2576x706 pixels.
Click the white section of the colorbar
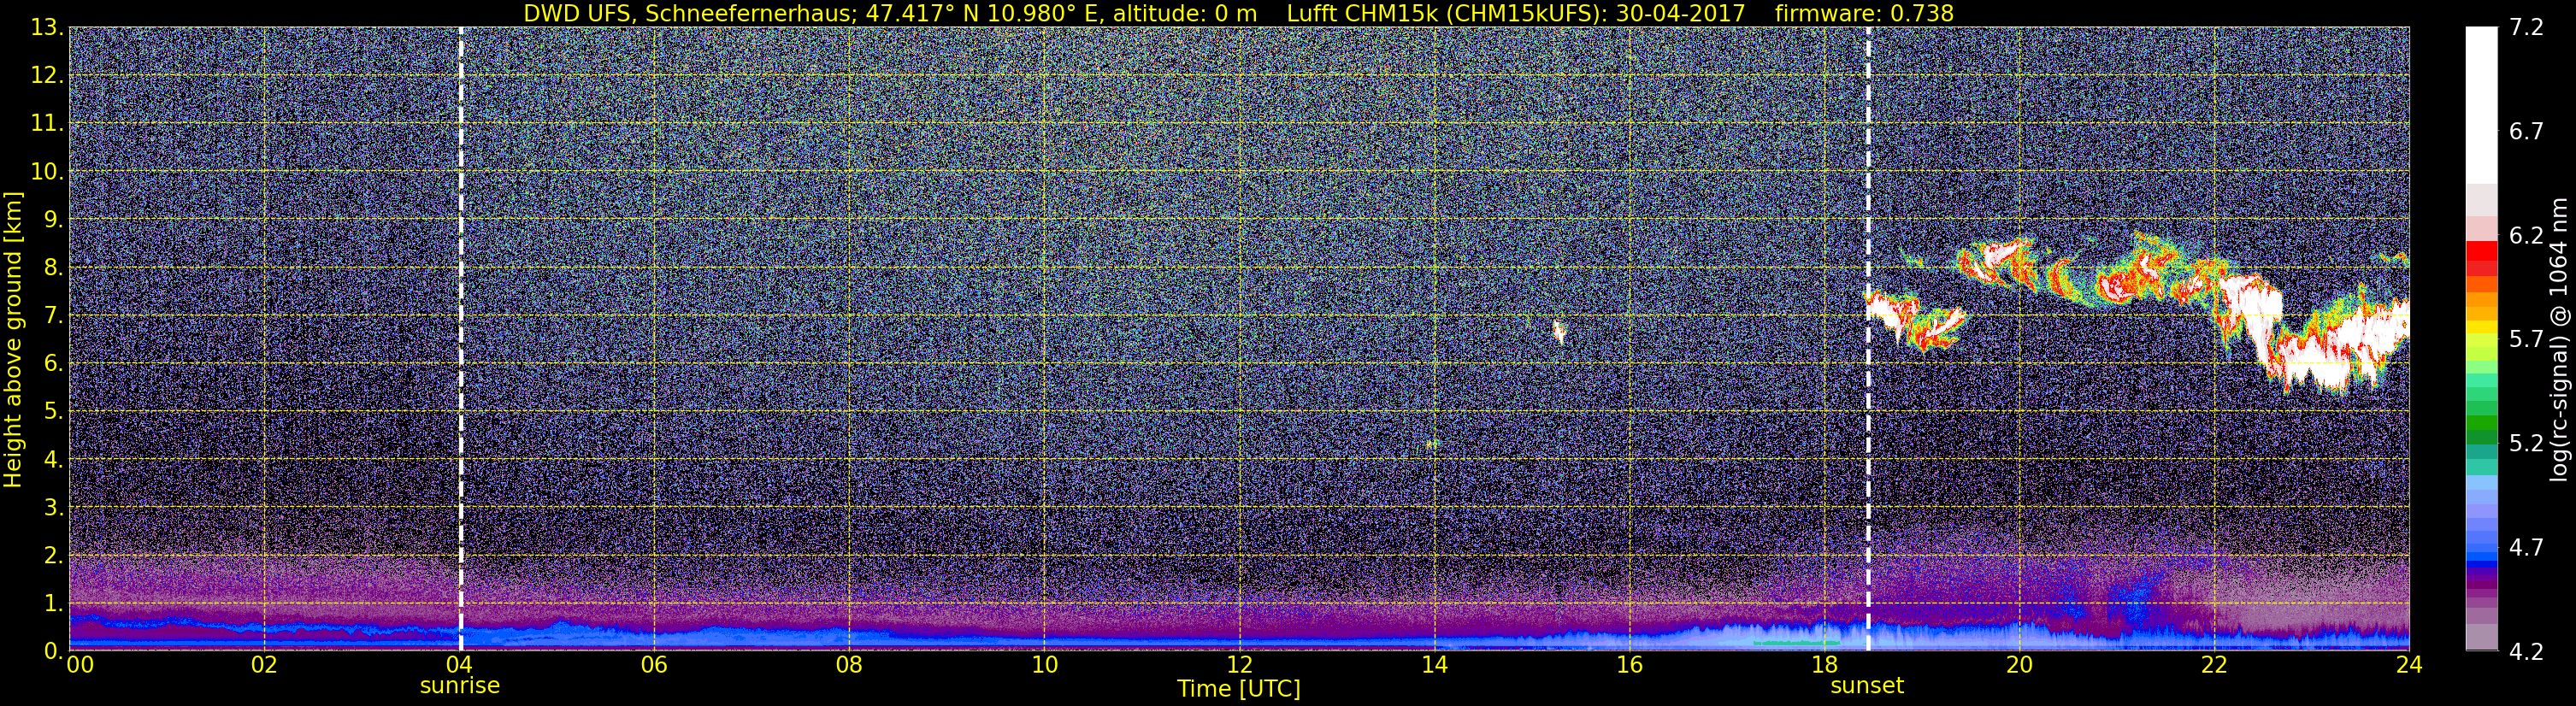[2481, 105]
